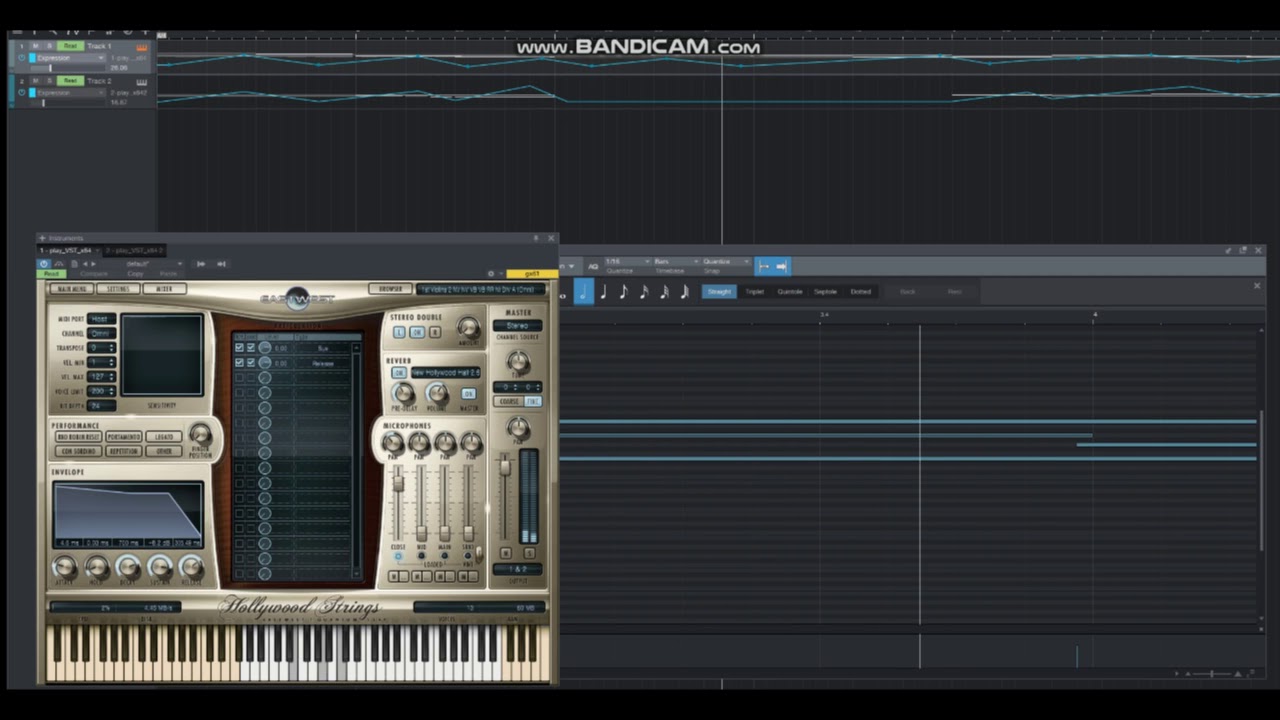Click Close microphone volume fader
This screenshot has width=1280, height=720.
(x=398, y=484)
